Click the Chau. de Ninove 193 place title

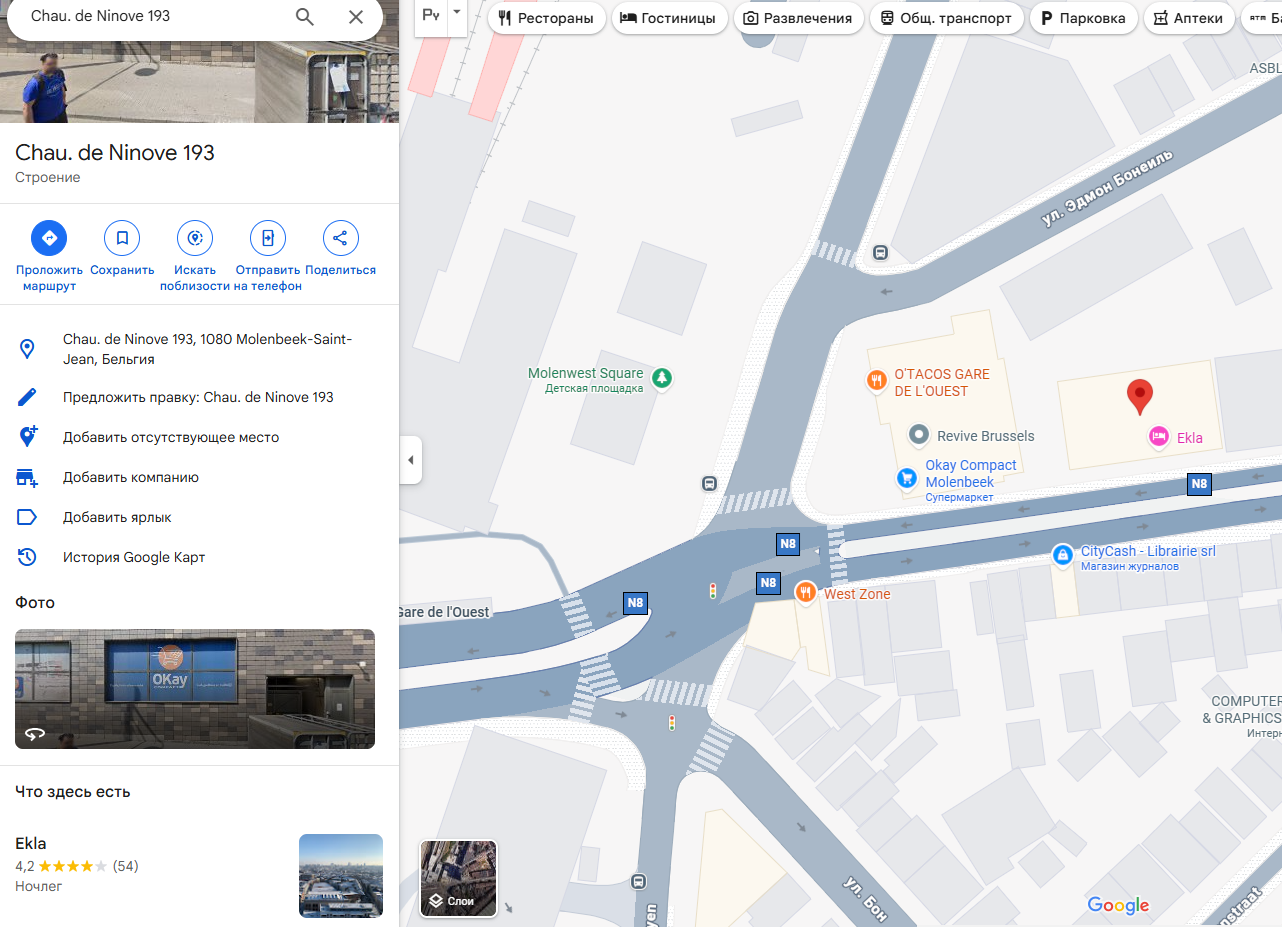pos(115,152)
